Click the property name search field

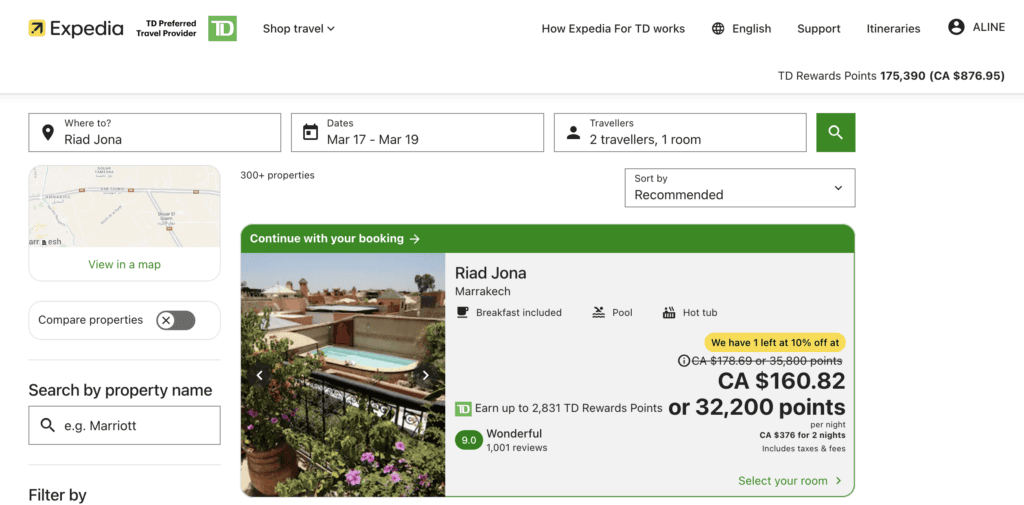coord(124,425)
